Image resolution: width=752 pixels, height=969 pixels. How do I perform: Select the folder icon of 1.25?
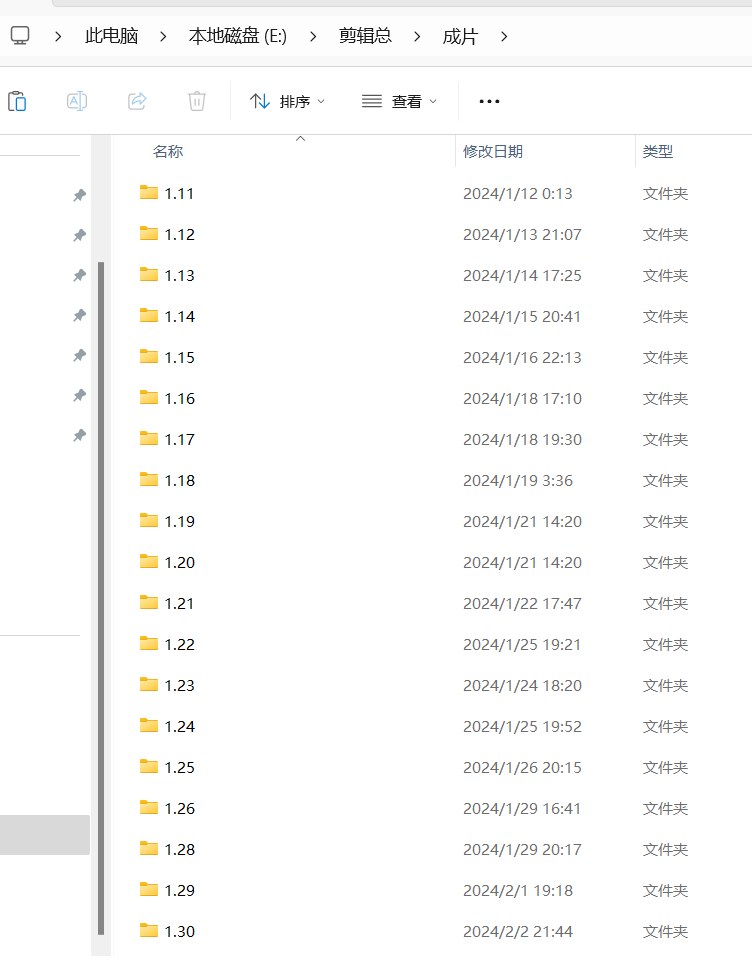[148, 766]
